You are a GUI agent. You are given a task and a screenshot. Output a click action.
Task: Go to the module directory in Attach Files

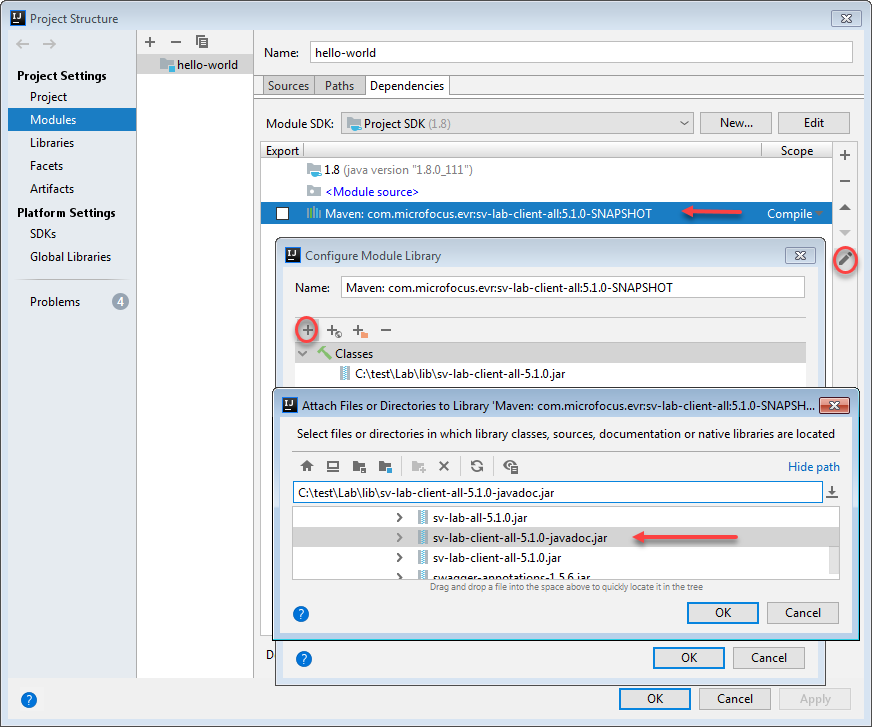385,466
